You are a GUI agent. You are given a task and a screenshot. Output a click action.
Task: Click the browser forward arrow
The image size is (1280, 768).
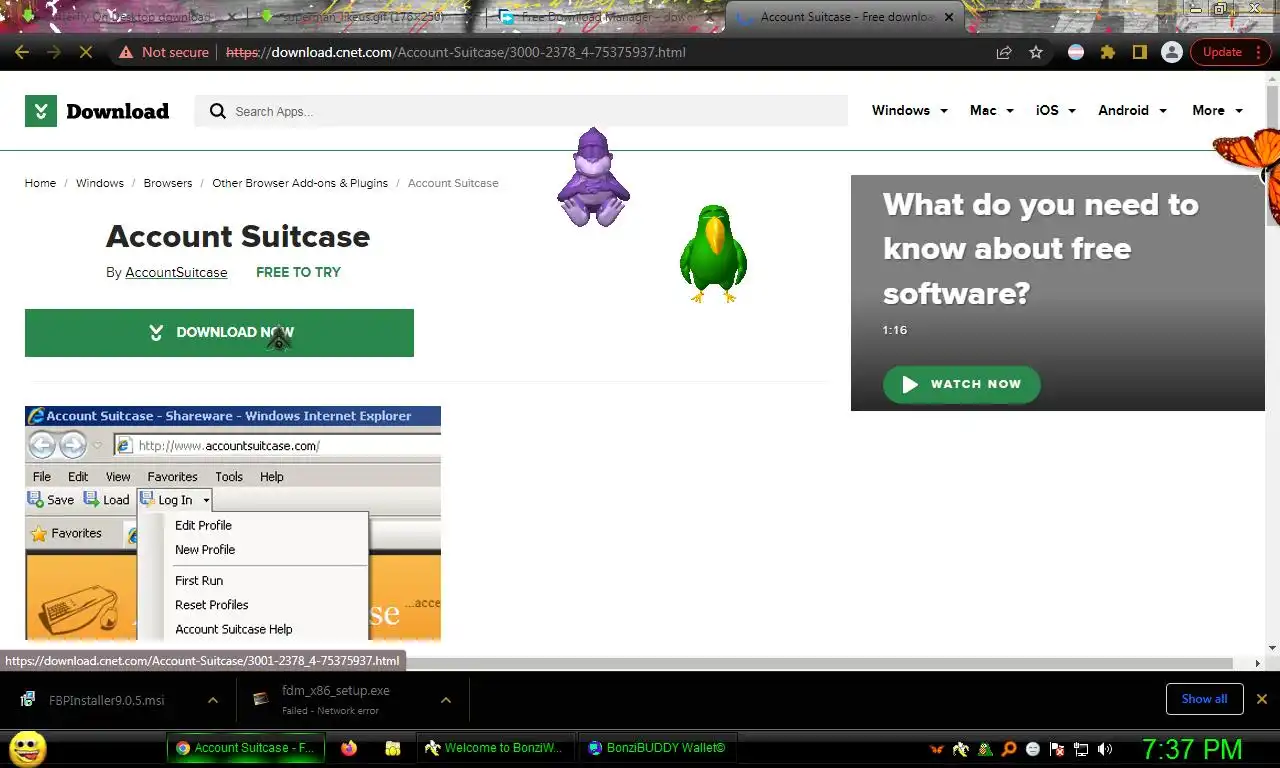[54, 52]
